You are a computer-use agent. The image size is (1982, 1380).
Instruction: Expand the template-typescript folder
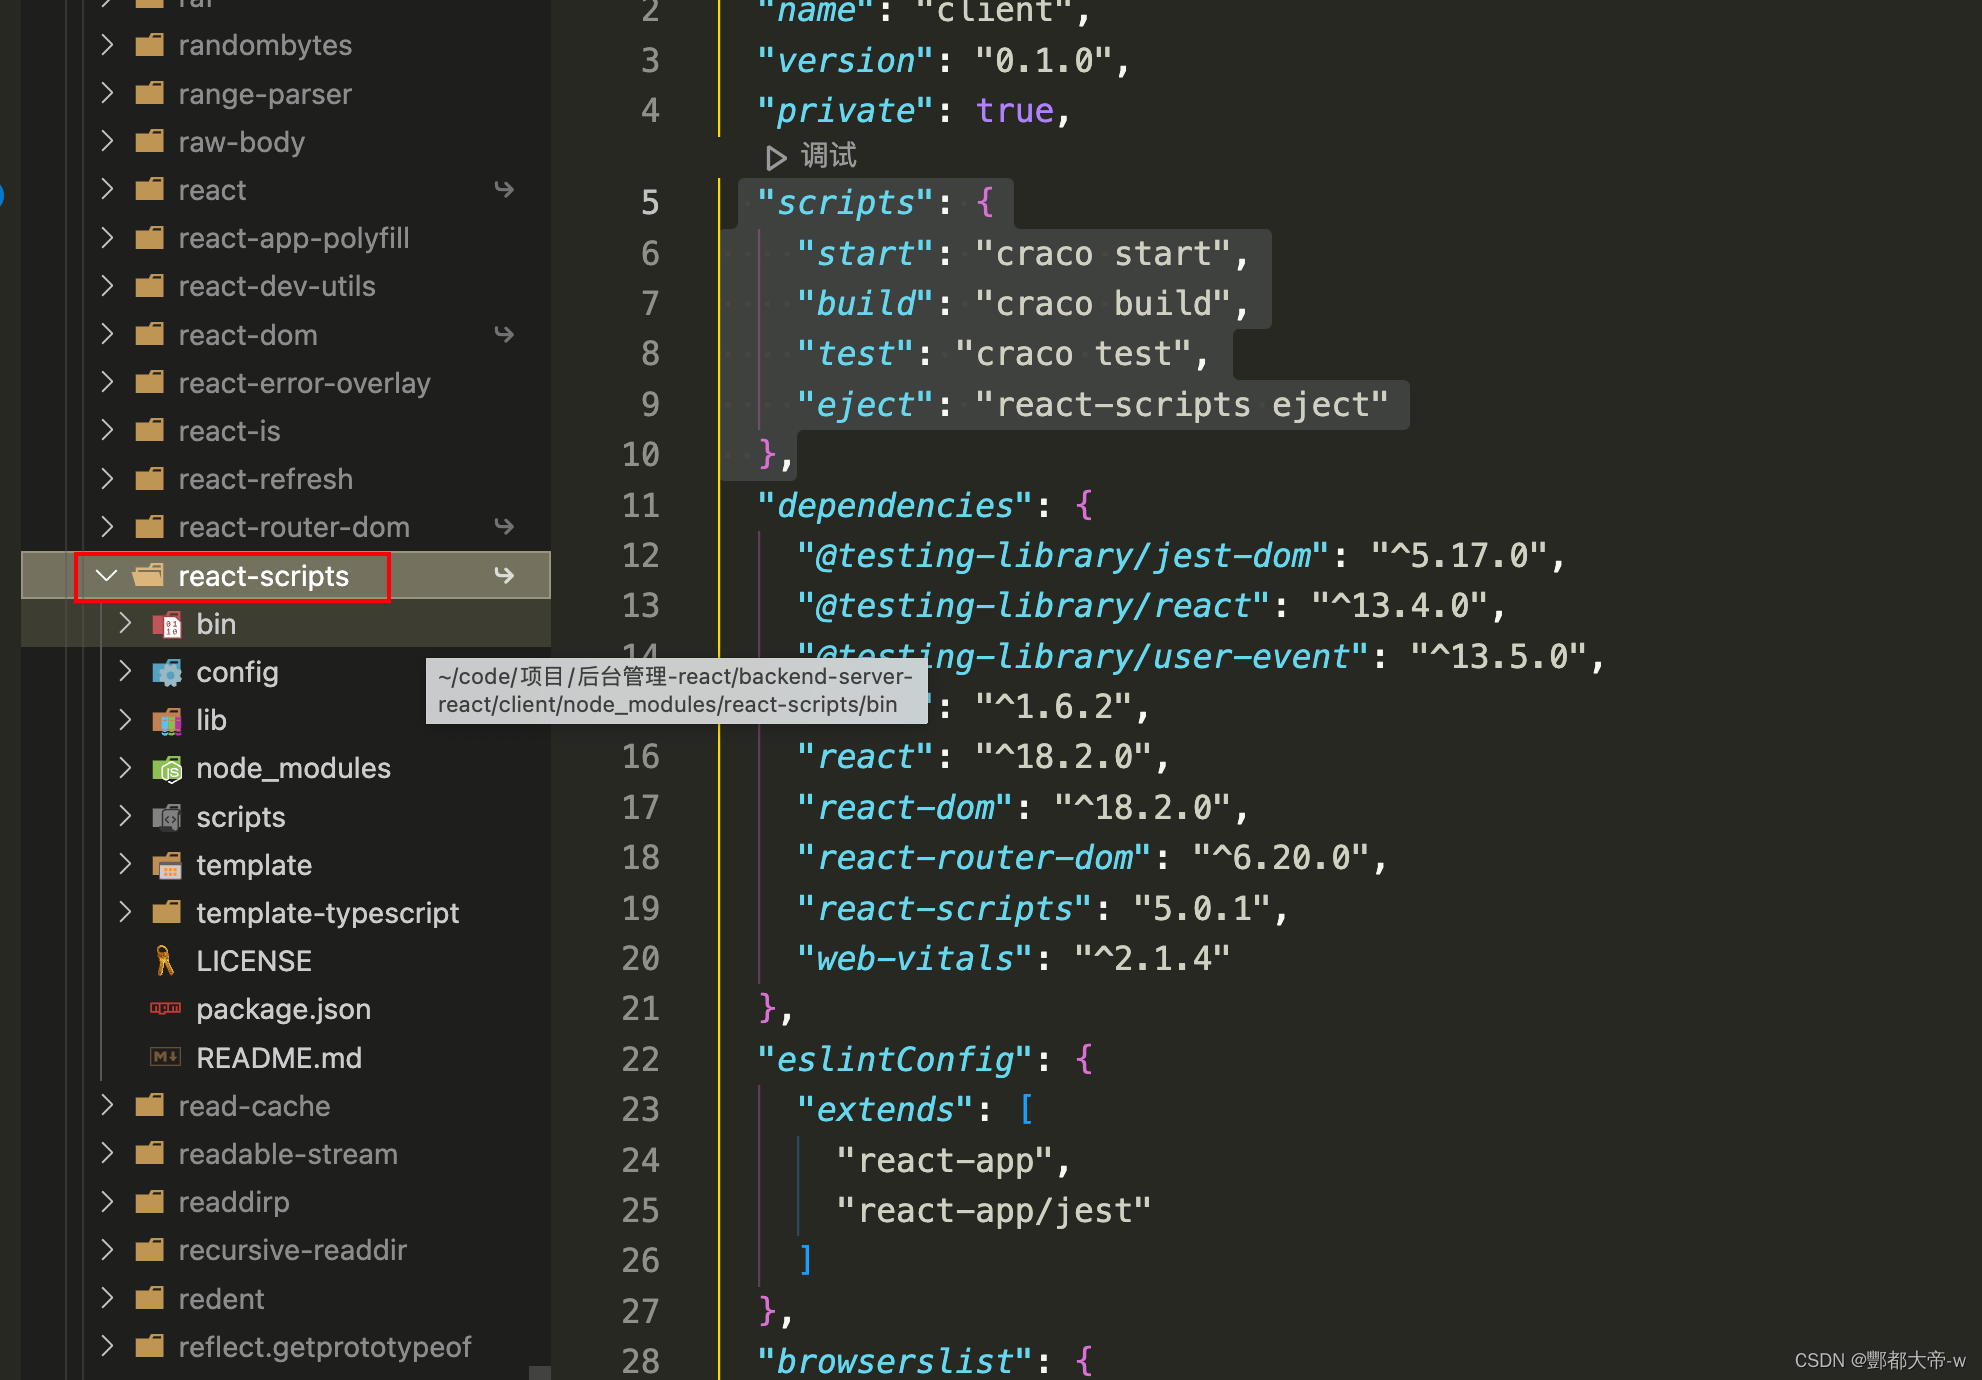[125, 912]
